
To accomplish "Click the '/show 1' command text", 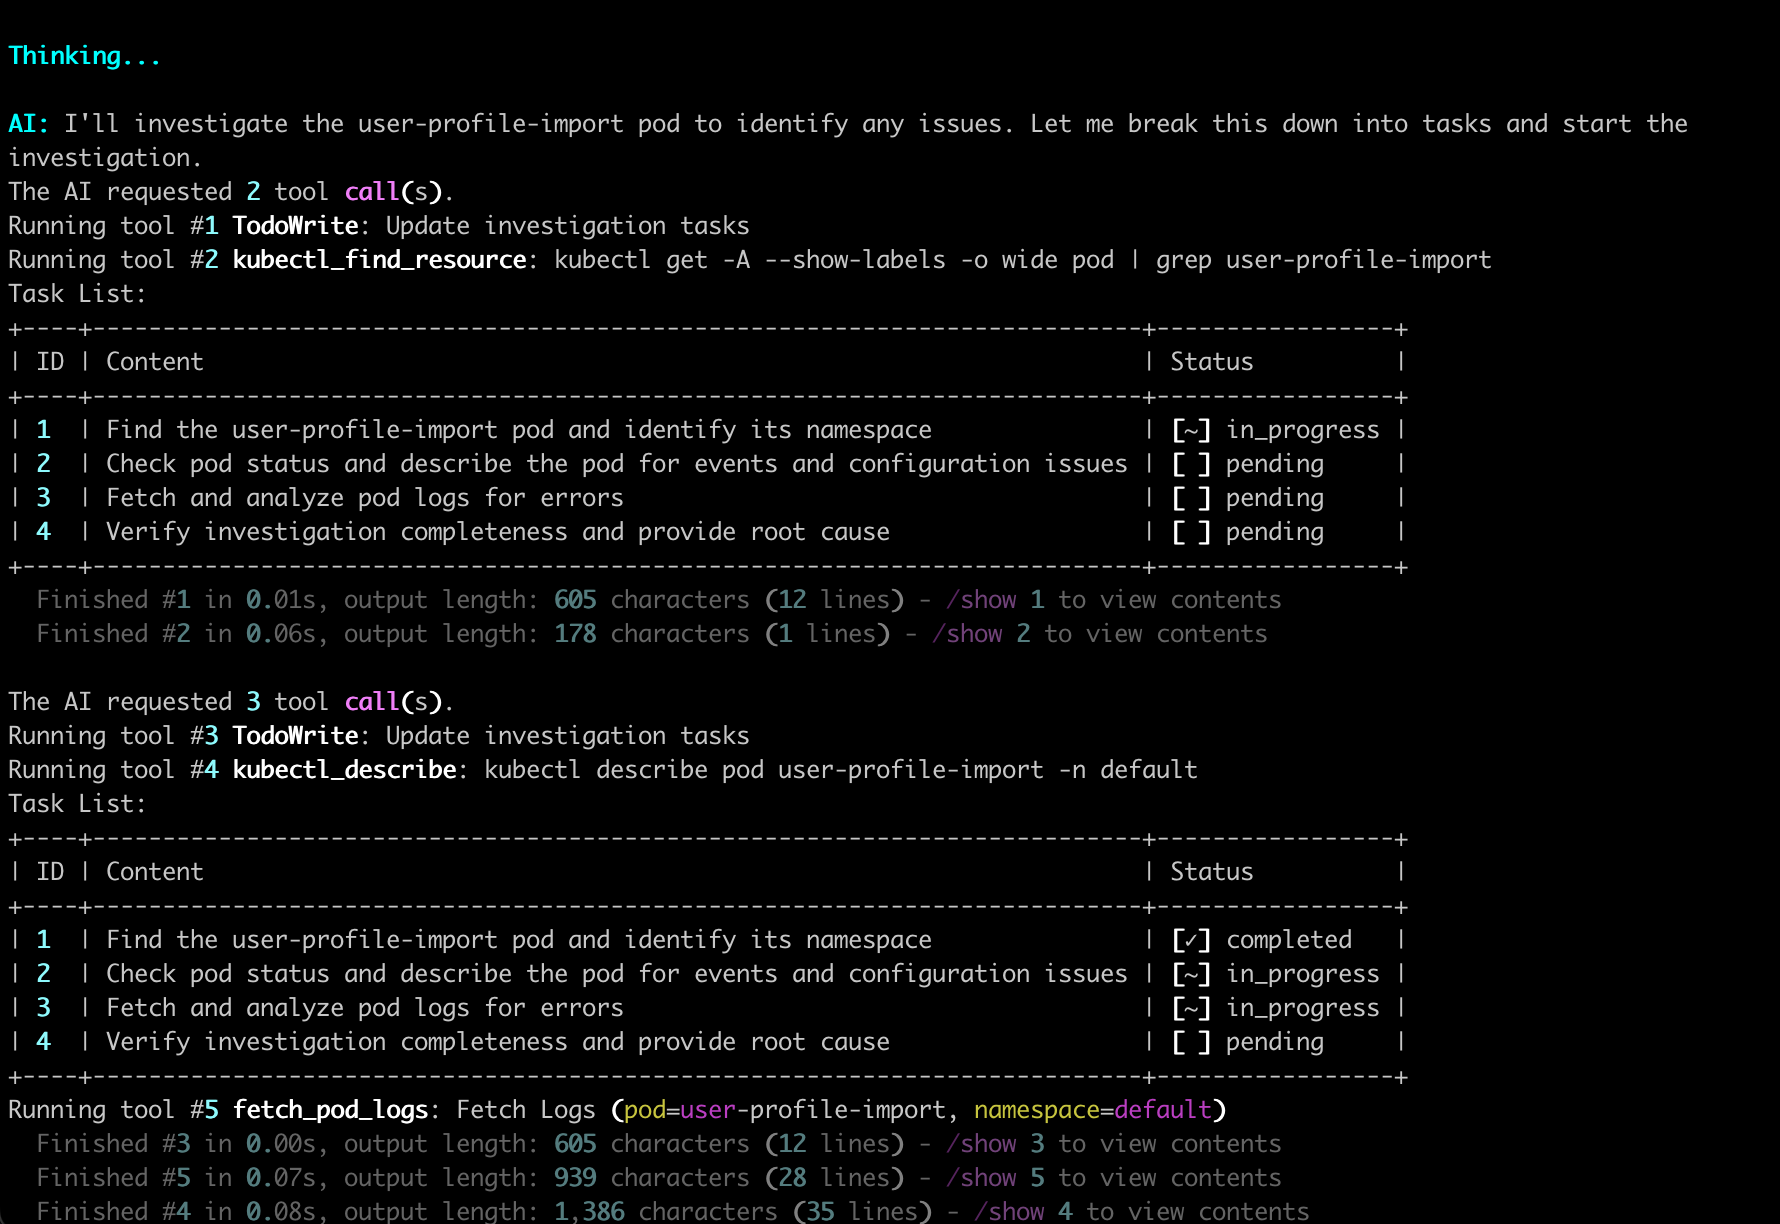I will pos(995,600).
